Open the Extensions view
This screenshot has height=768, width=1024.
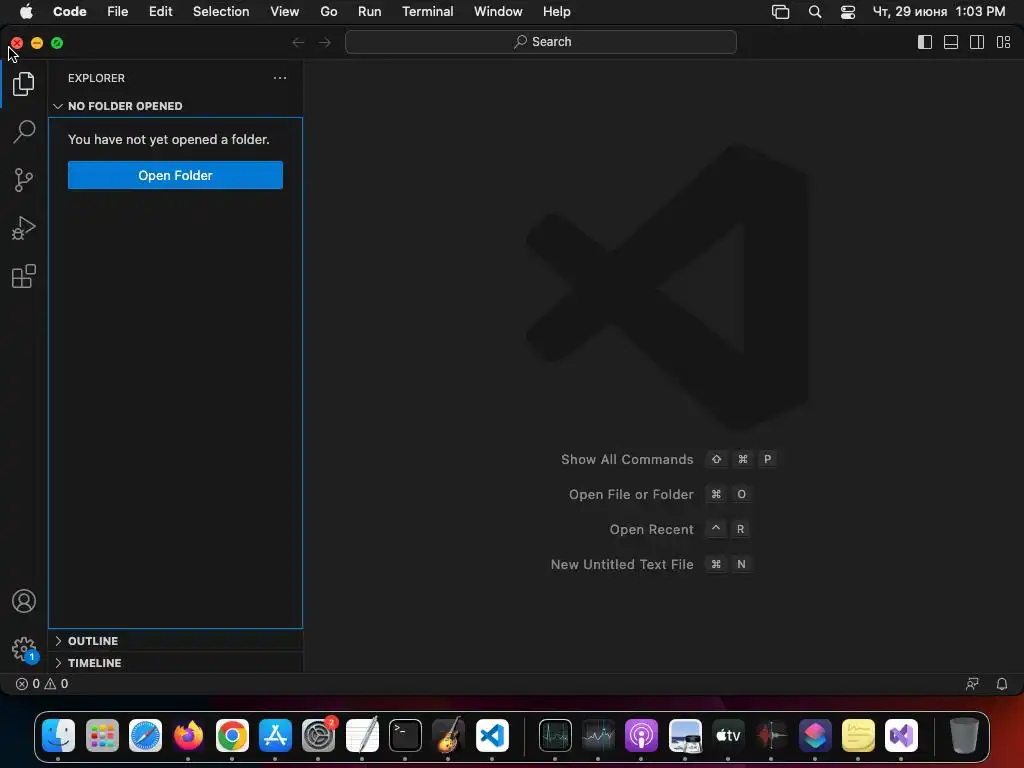(24, 276)
